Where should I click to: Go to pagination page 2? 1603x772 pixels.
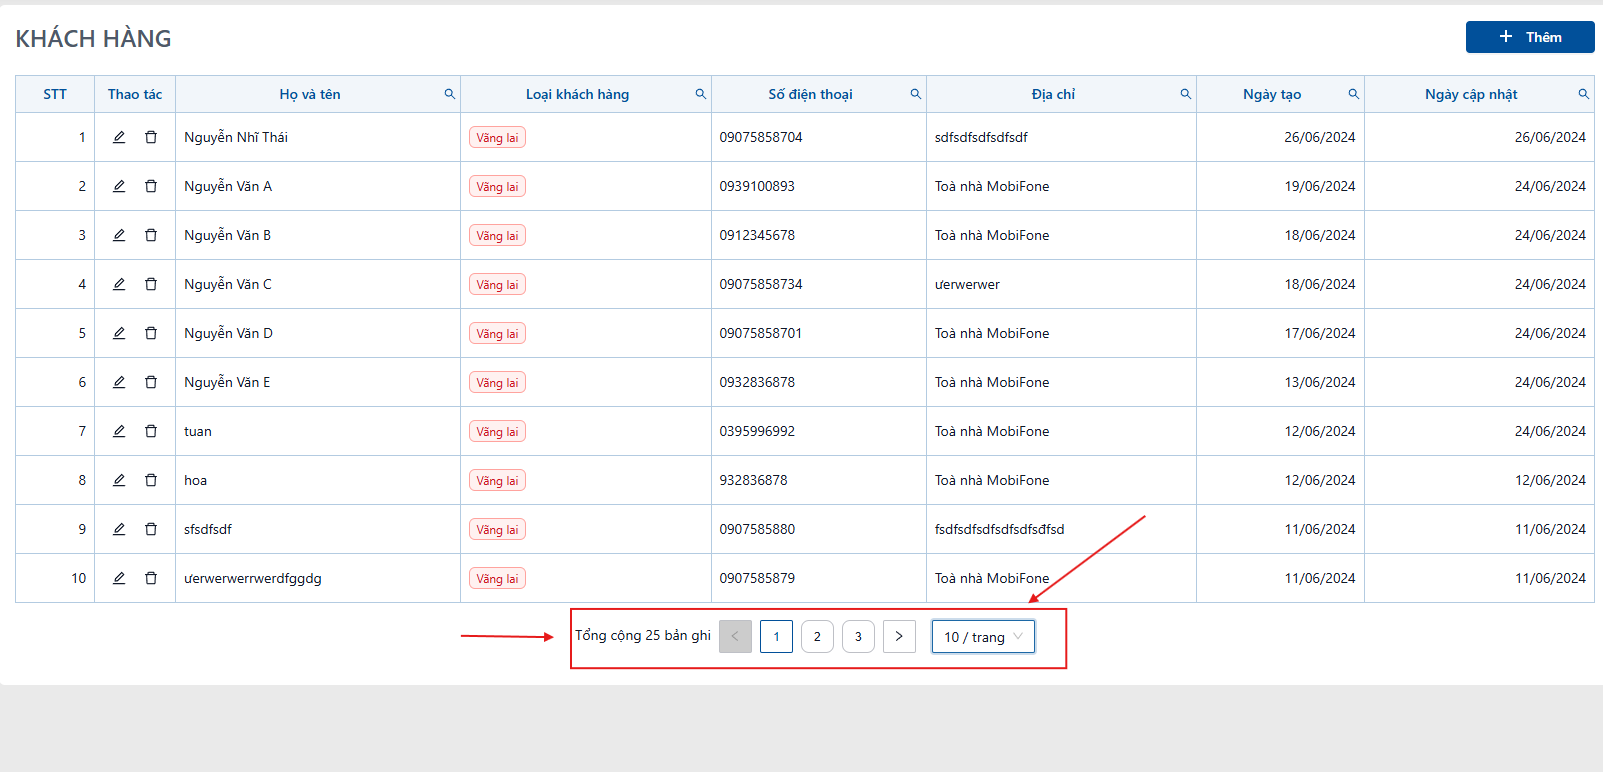(817, 637)
